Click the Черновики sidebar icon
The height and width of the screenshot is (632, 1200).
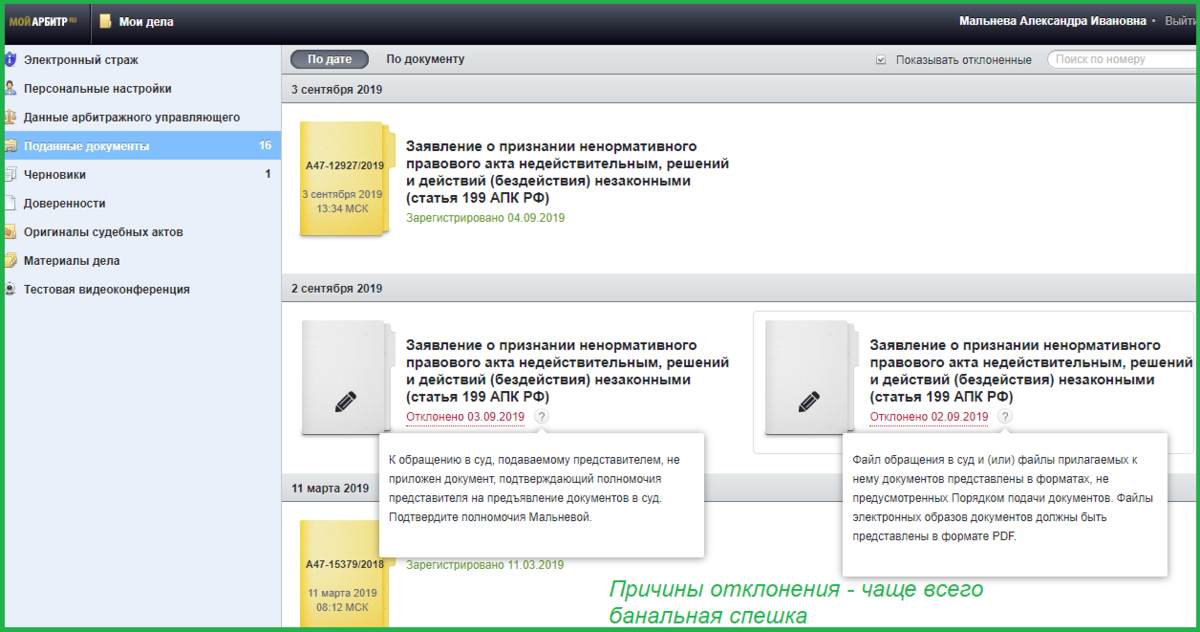click(10, 174)
